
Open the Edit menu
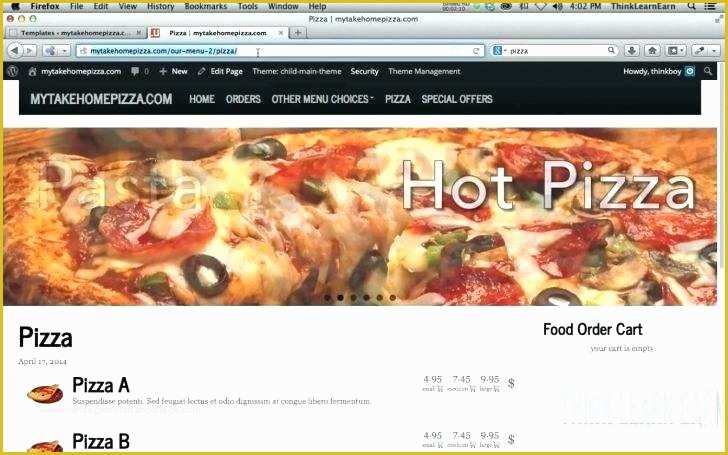[x=100, y=6]
